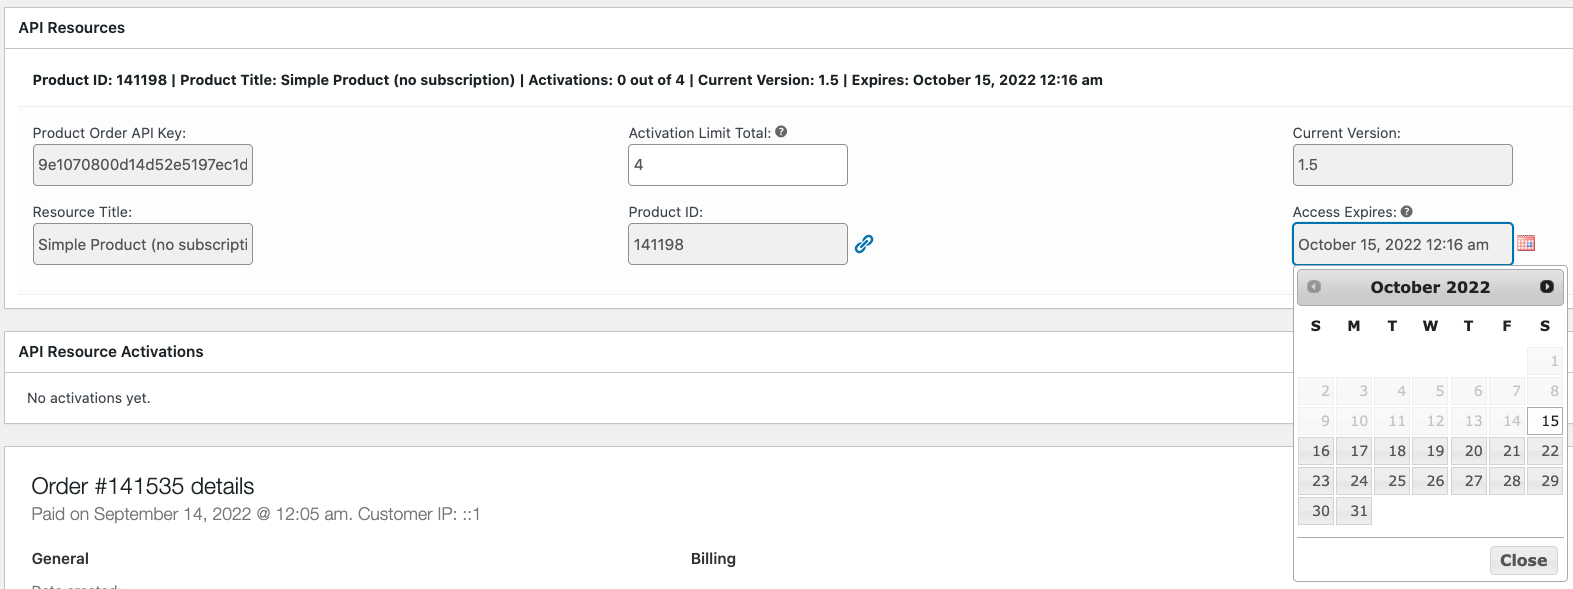The image size is (1573, 589).
Task: Click the Activation Limit Total input
Action: pyautogui.click(x=737, y=164)
